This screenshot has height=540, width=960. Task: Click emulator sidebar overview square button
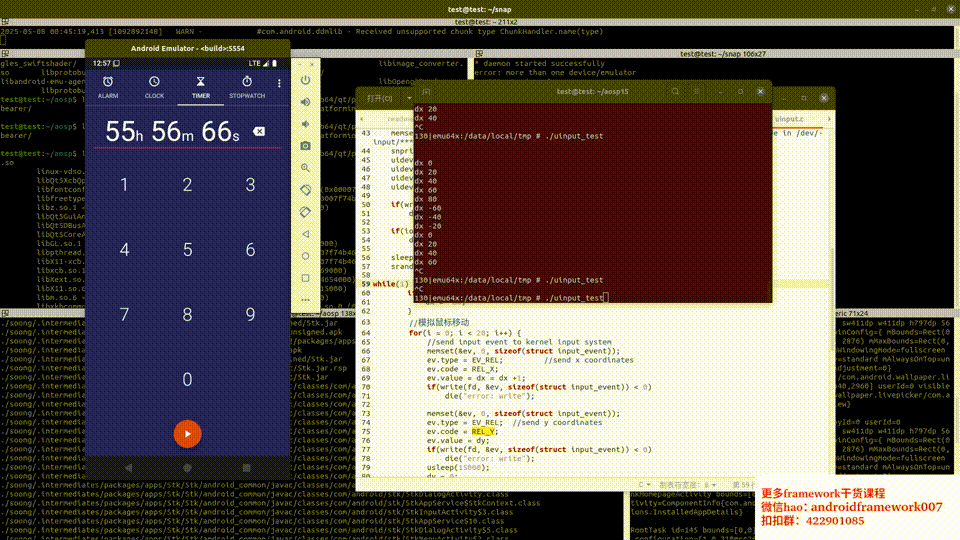[306, 278]
